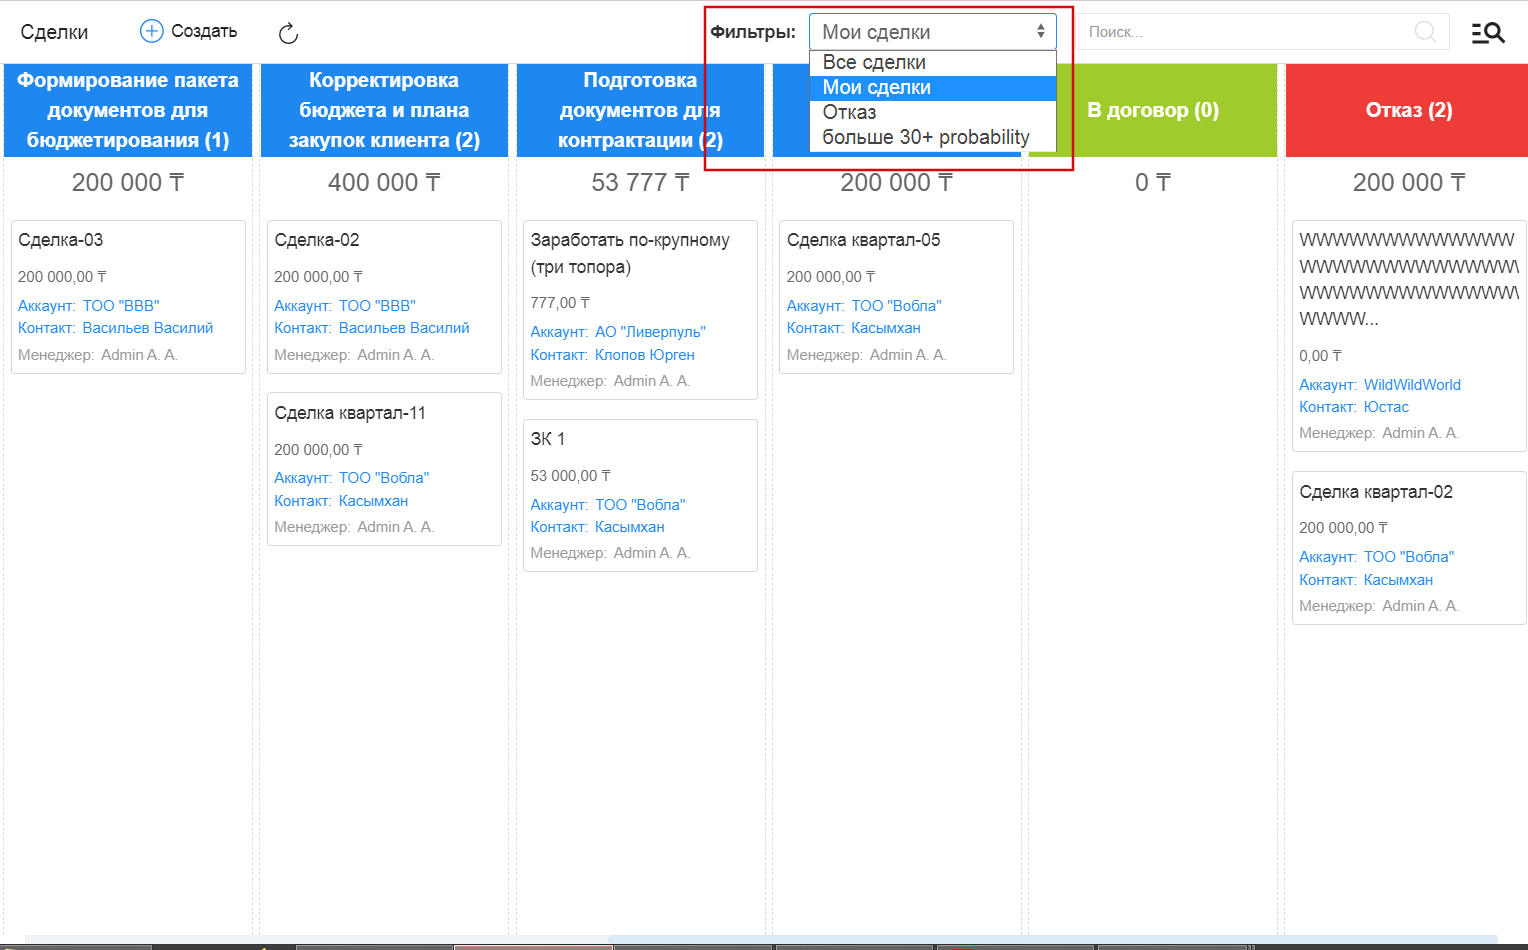Click 53 000,00 ₸ amount in ЗК 1

pyautogui.click(x=570, y=476)
